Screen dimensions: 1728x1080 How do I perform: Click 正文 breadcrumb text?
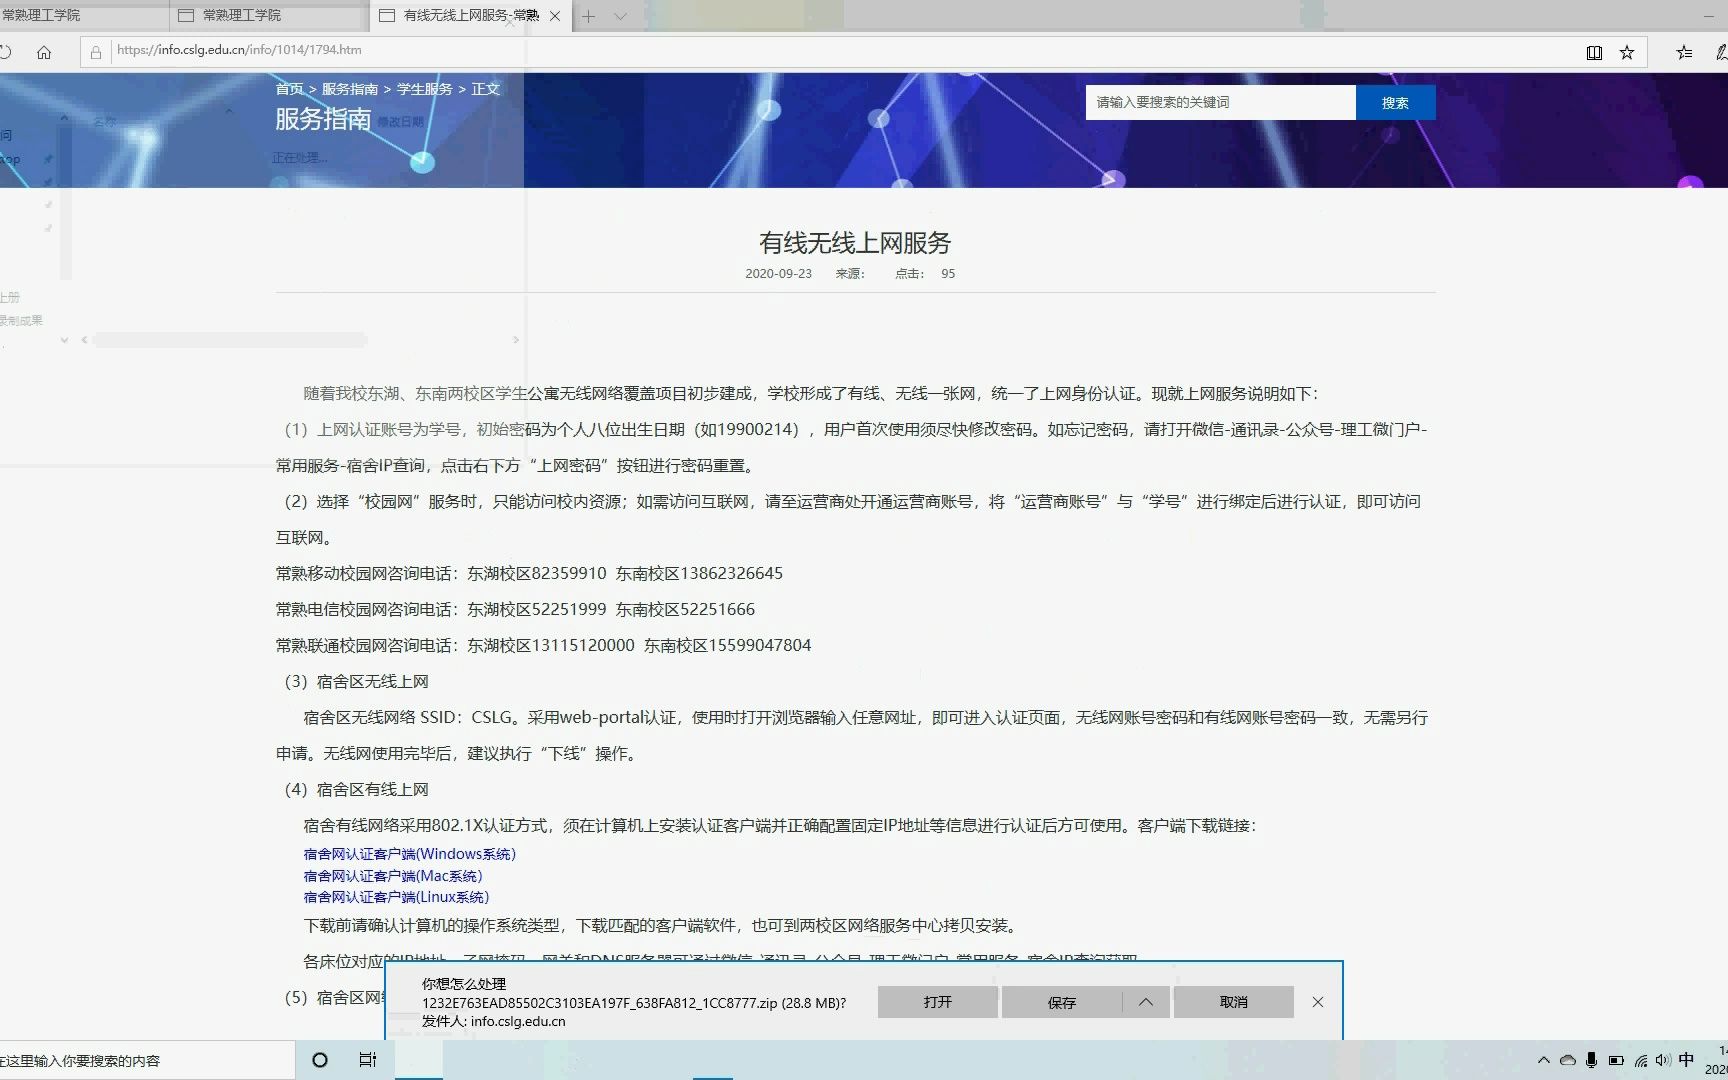tap(485, 89)
